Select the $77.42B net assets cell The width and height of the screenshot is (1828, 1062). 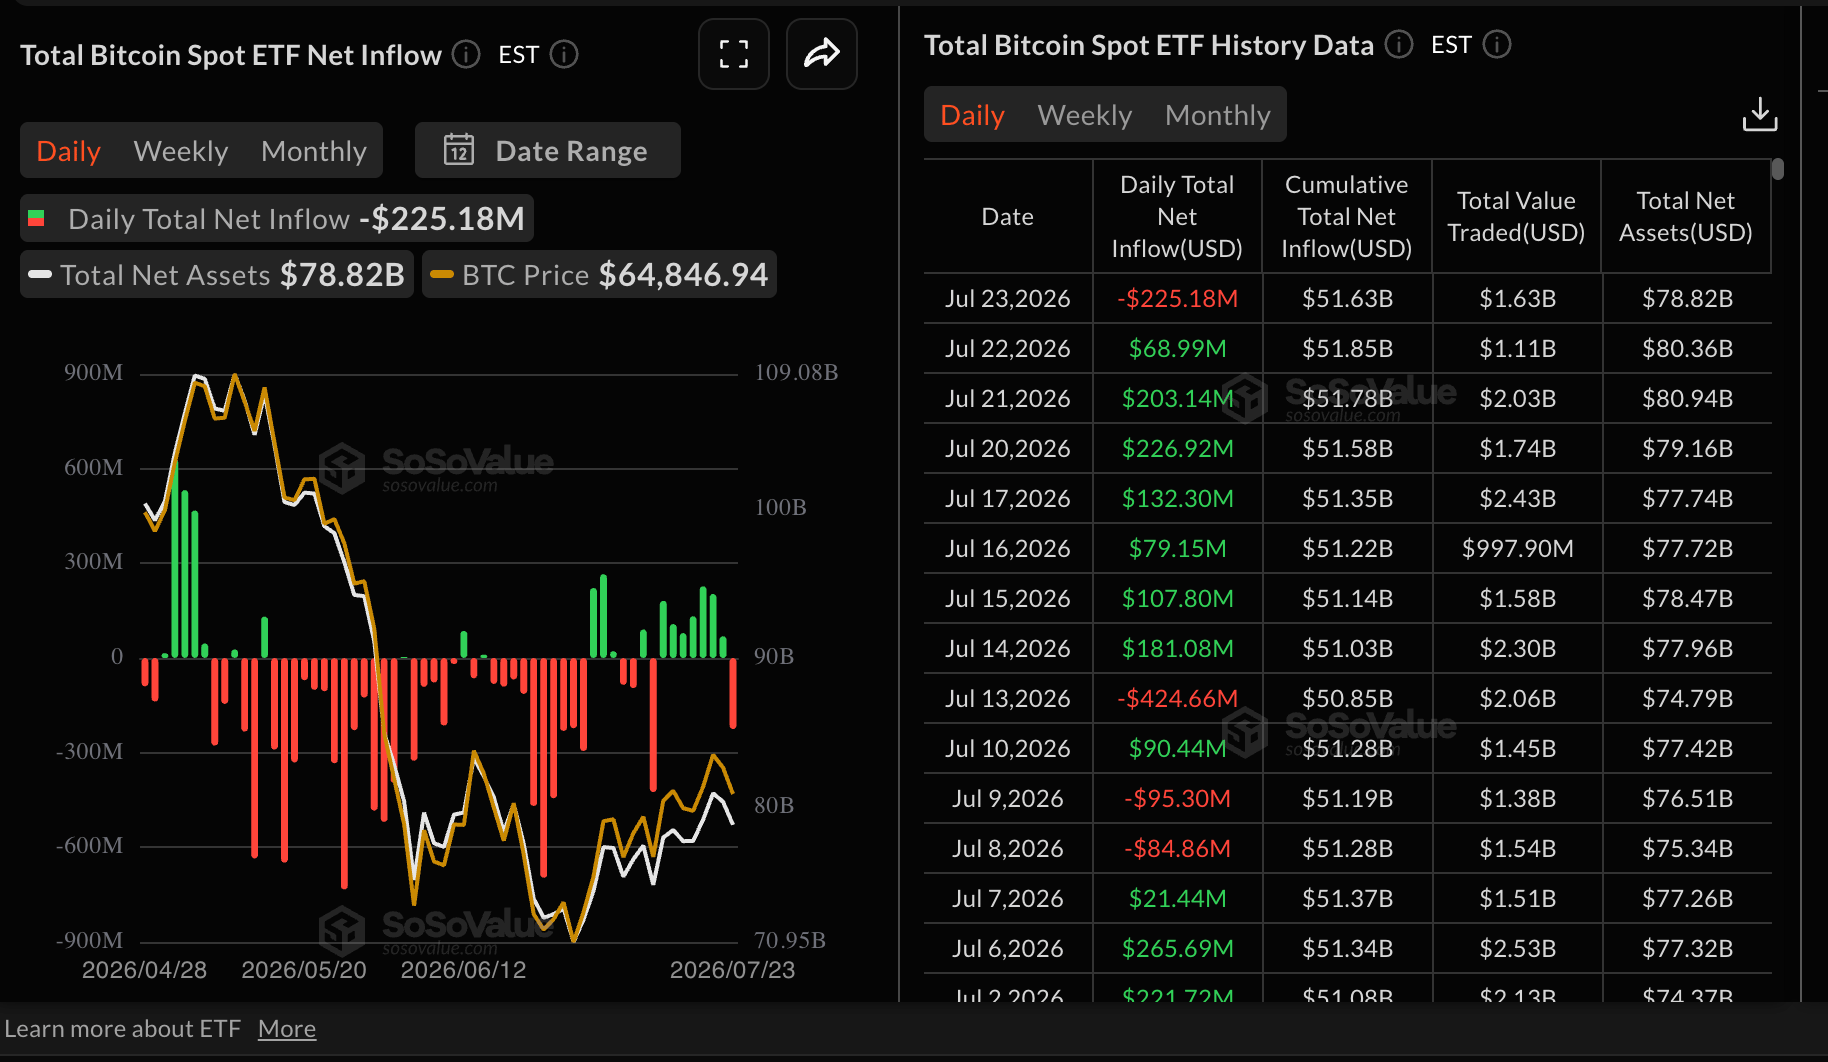[x=1688, y=748]
